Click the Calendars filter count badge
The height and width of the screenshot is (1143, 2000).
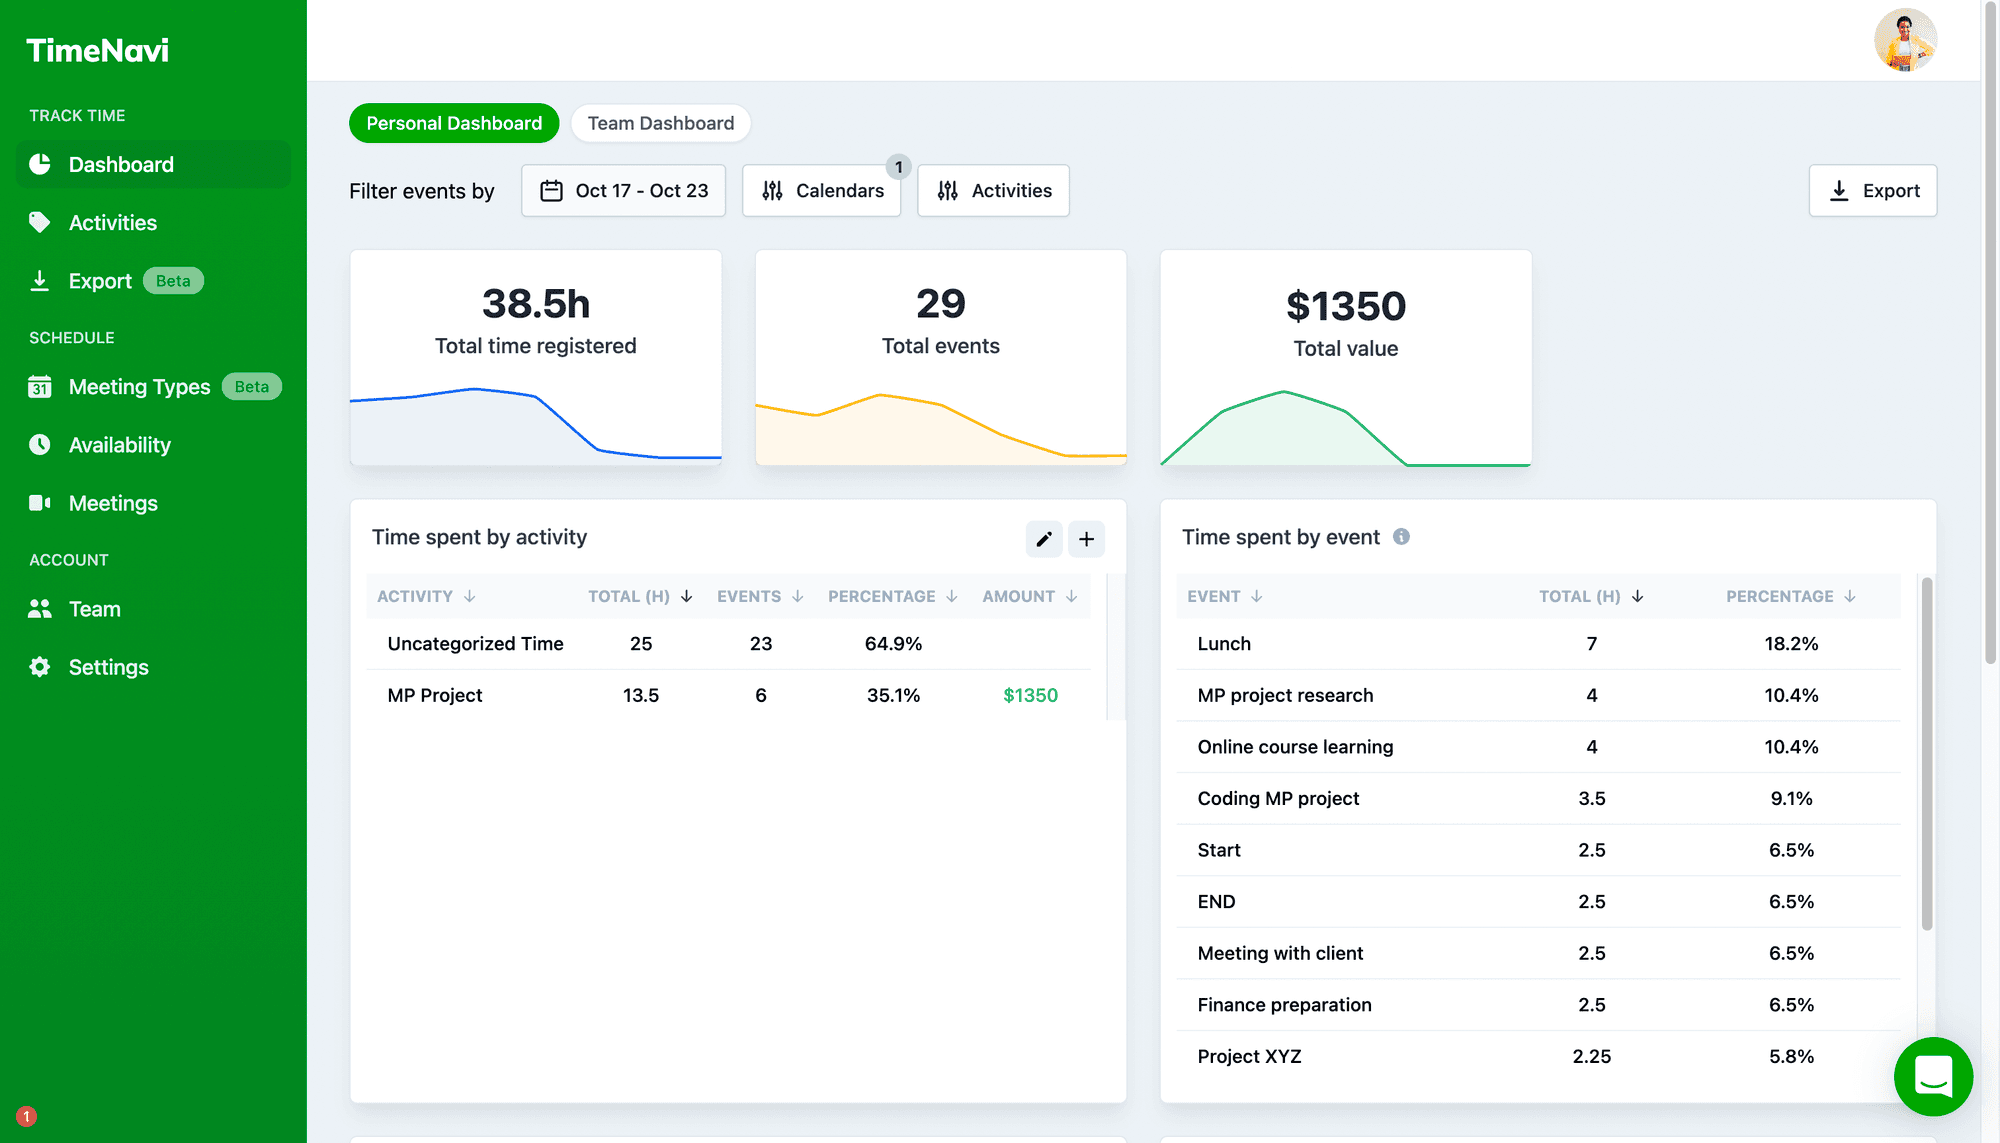pos(899,167)
